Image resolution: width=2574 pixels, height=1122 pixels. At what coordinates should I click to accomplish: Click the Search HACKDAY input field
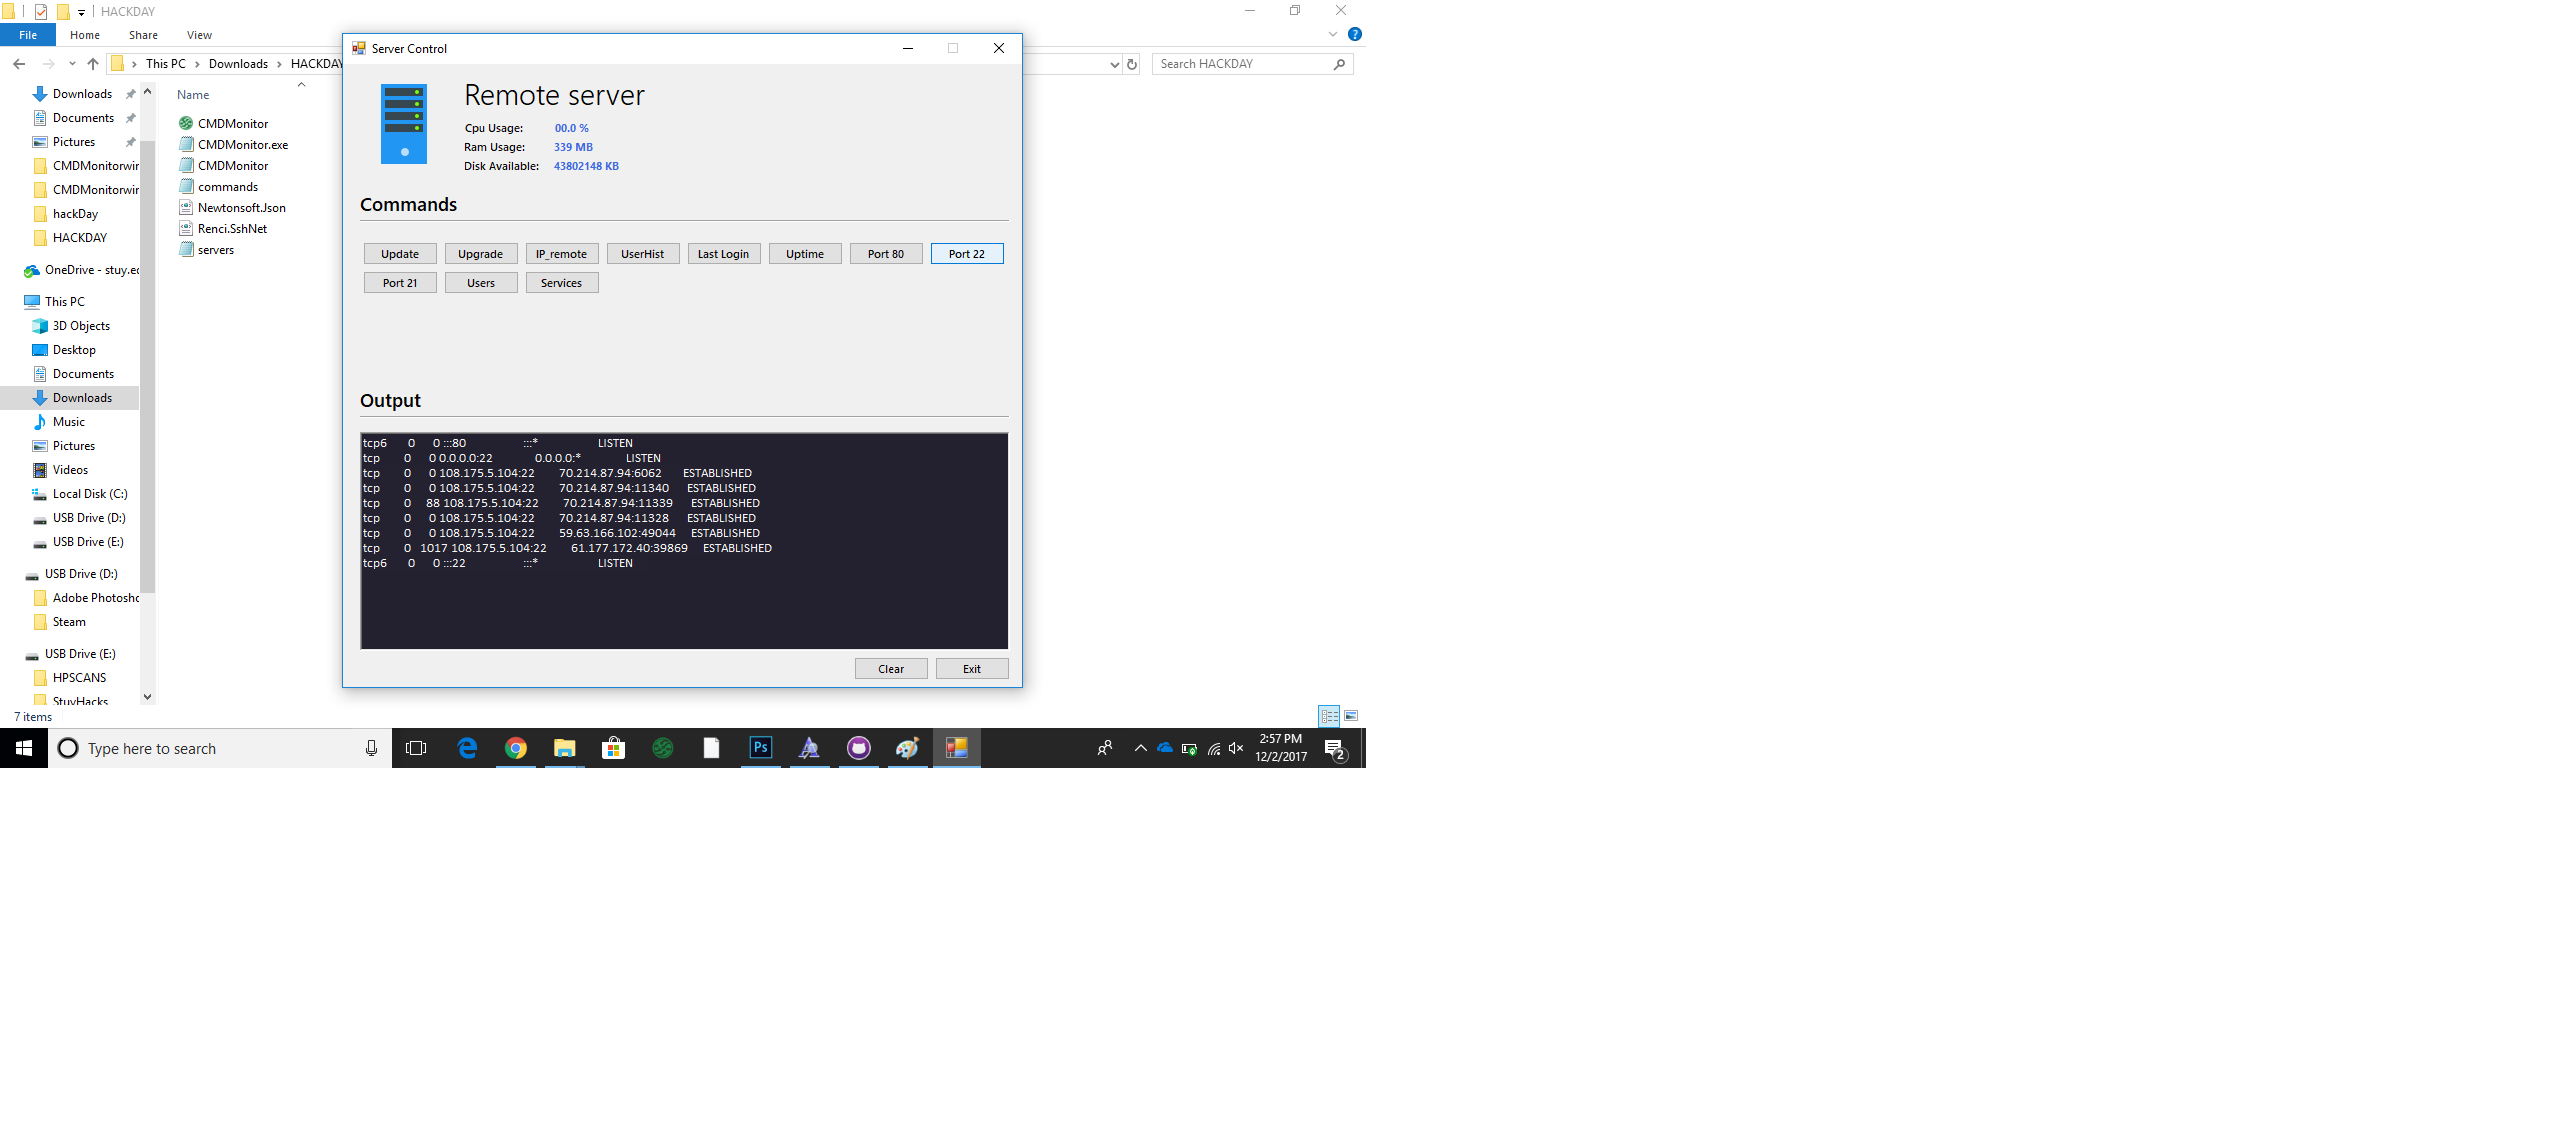pyautogui.click(x=1243, y=64)
